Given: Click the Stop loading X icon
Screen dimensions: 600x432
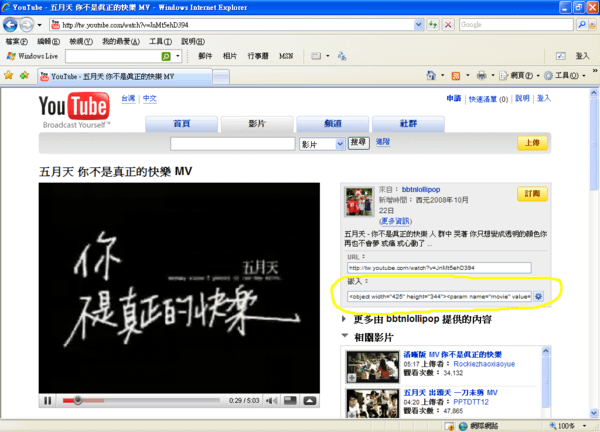Looking at the screenshot, I should [448, 25].
